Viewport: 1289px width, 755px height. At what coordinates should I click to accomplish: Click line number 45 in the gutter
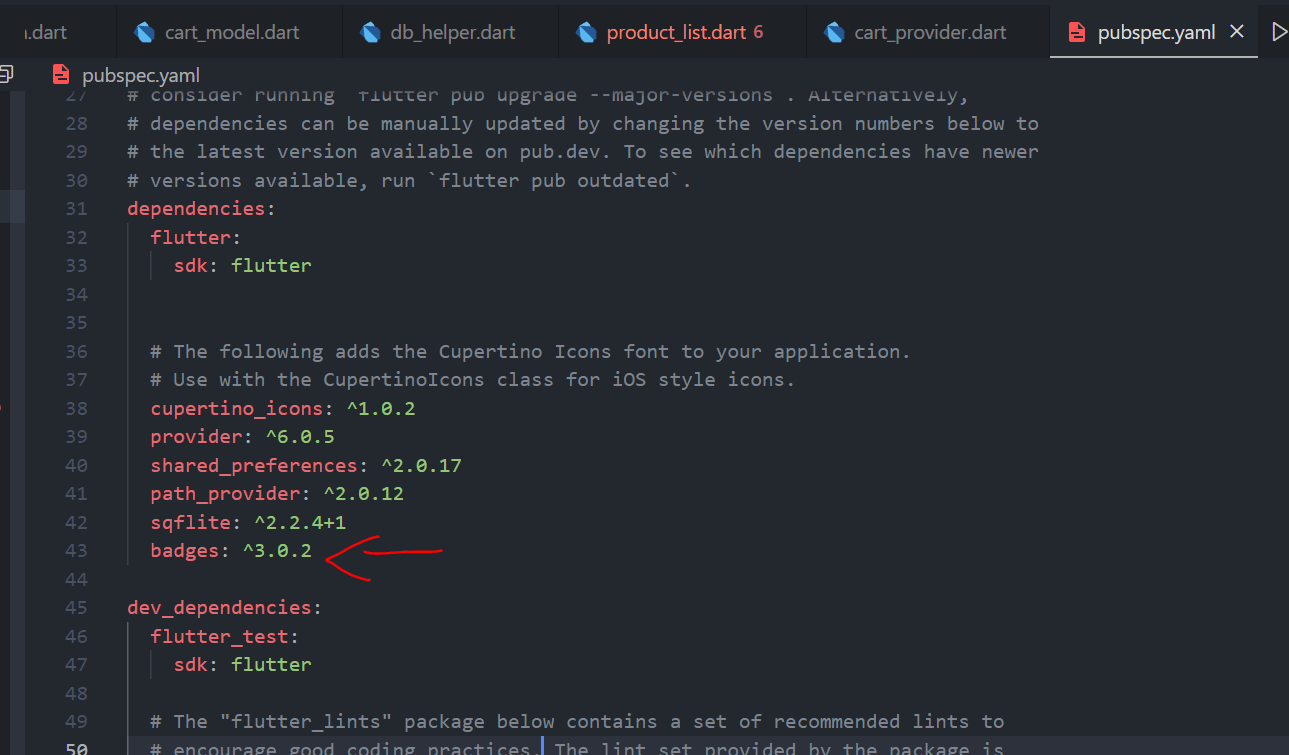click(x=76, y=608)
